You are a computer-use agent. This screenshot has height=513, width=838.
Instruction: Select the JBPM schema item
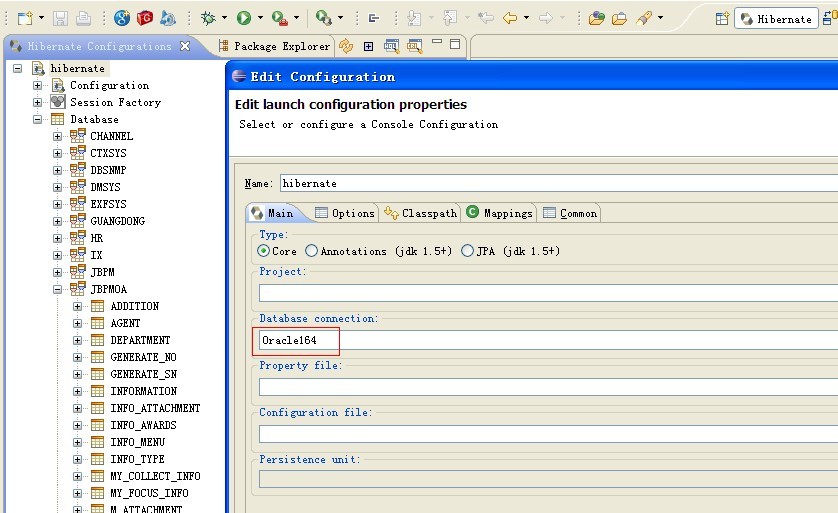(102, 273)
